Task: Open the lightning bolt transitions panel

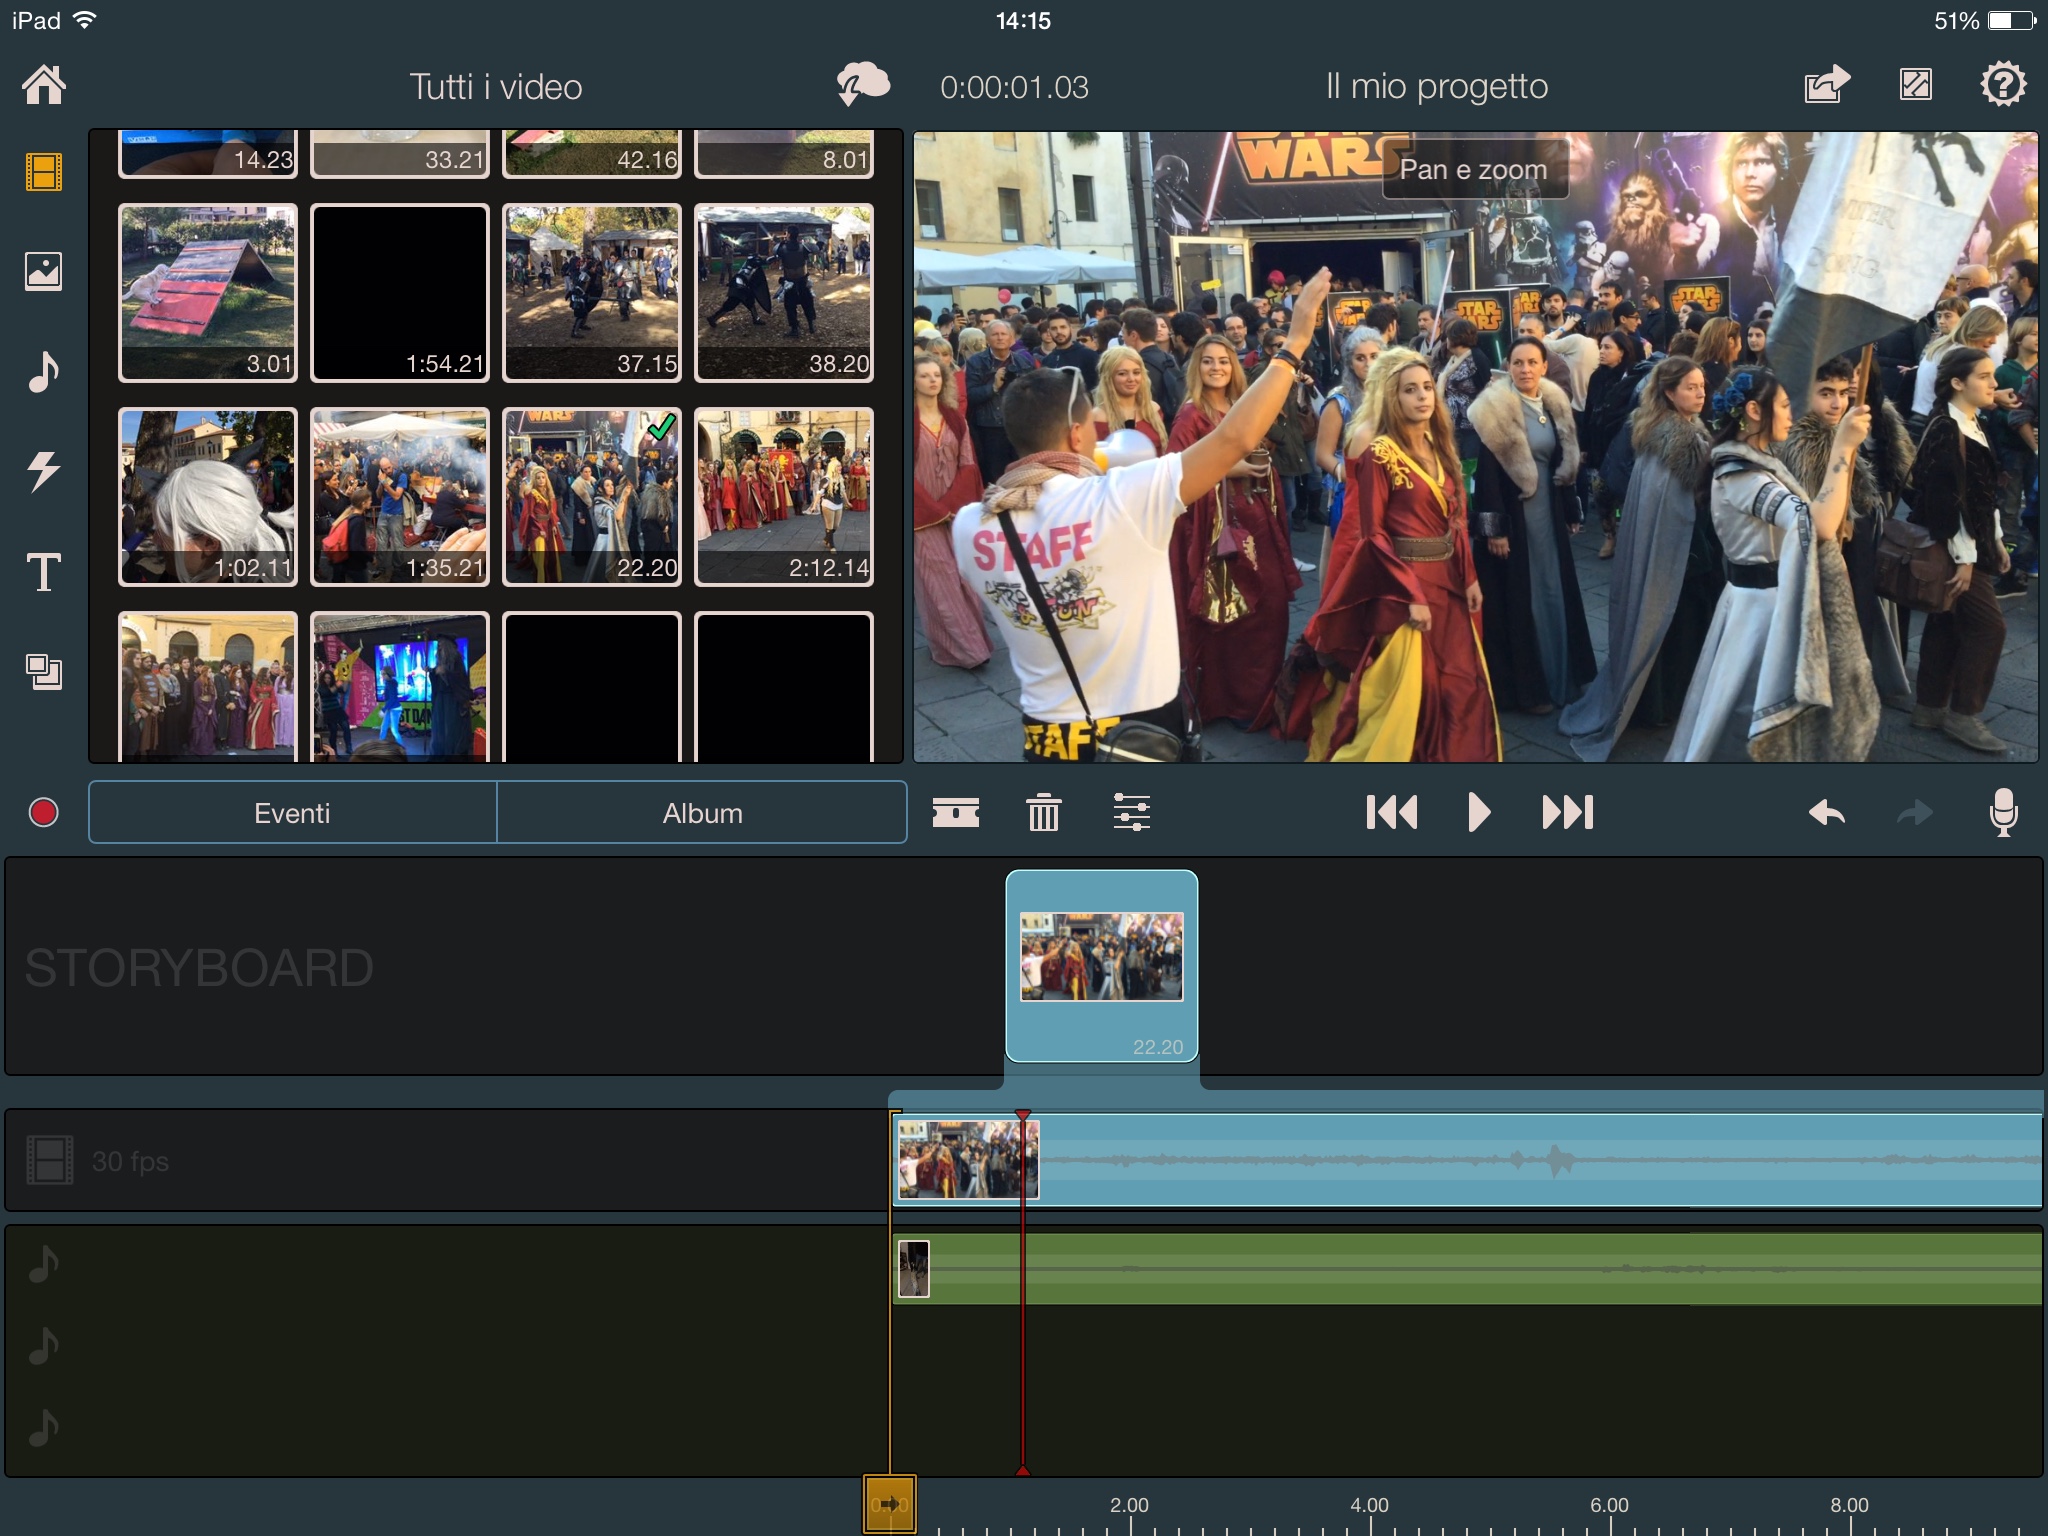Action: [x=44, y=471]
